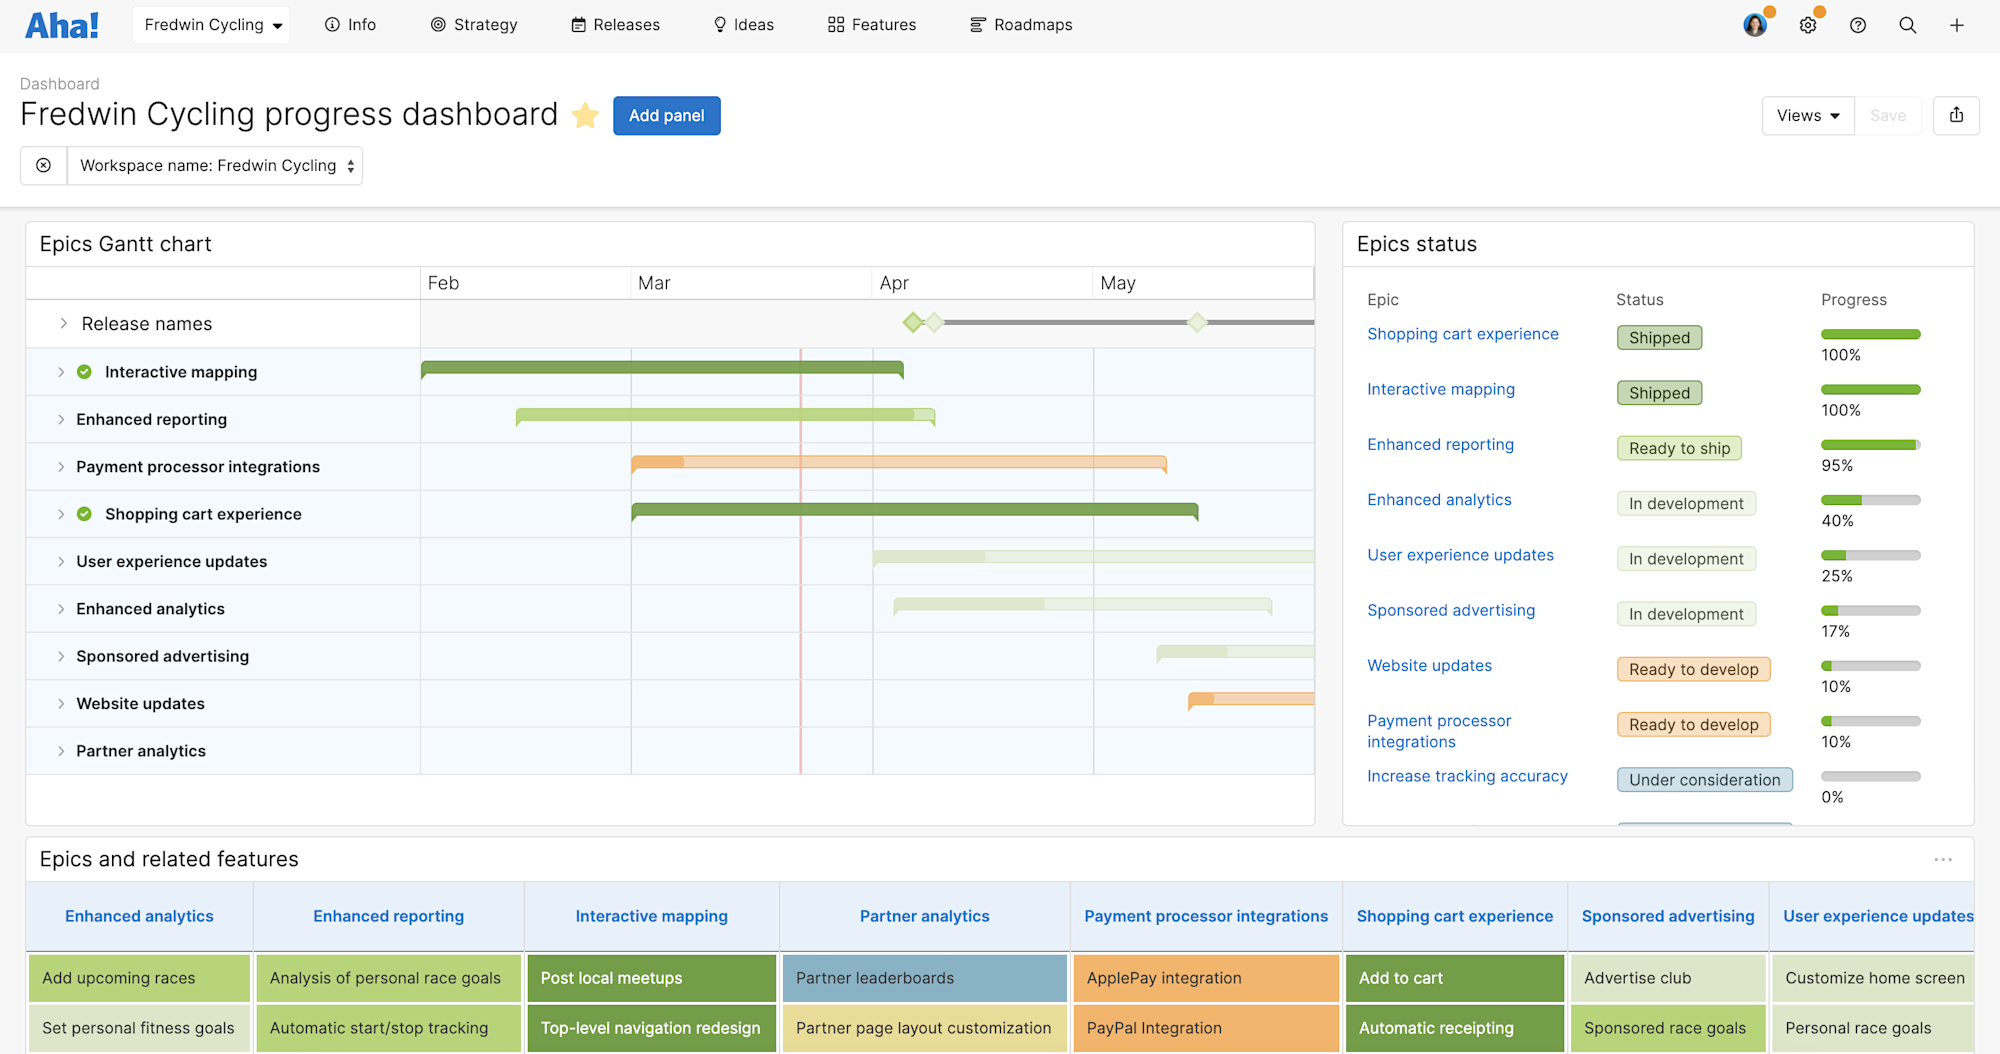The height and width of the screenshot is (1054, 2000).
Task: Switch to the Features section
Action: pyautogui.click(x=871, y=24)
